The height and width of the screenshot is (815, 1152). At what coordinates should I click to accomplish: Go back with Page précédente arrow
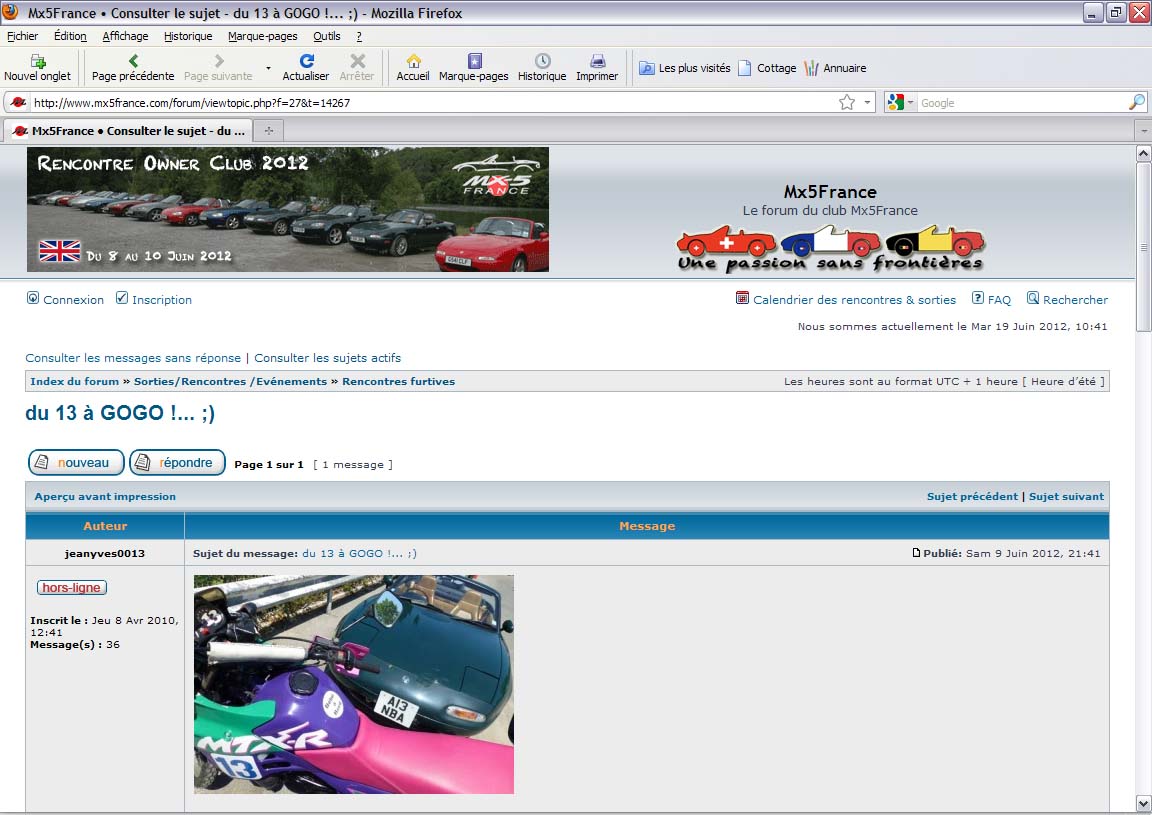133,61
